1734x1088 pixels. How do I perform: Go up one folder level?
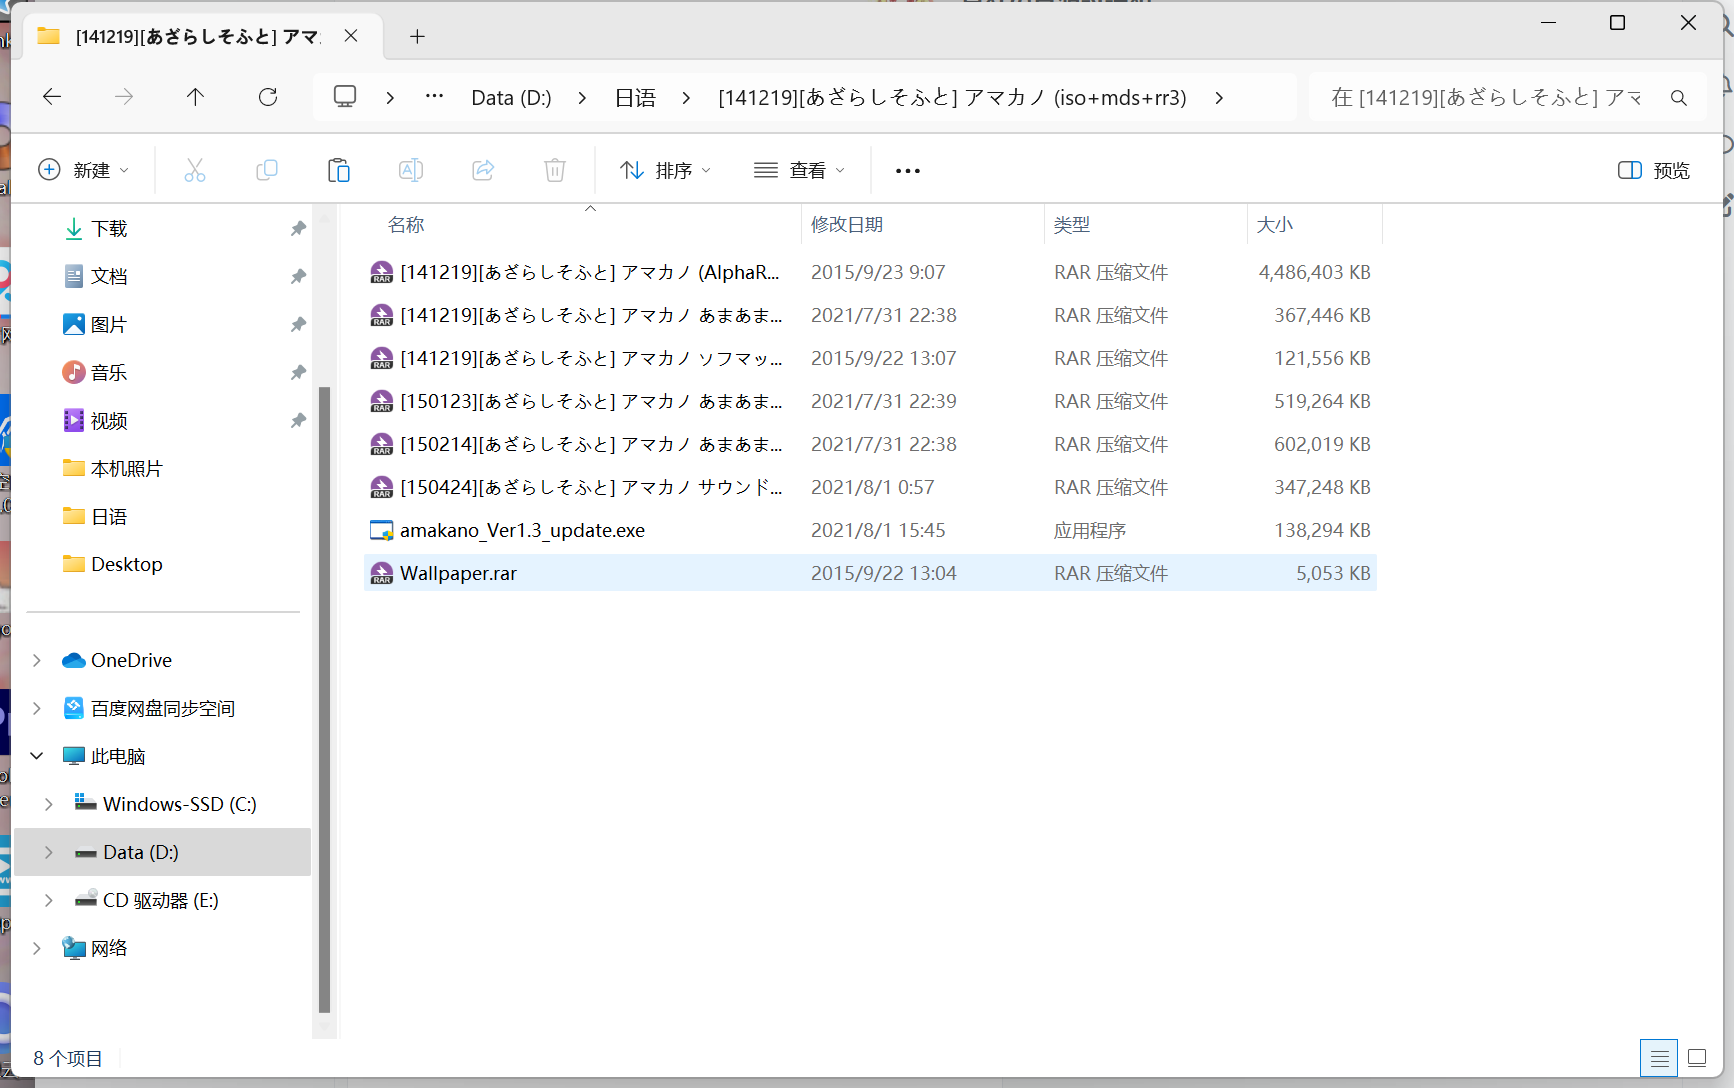(x=195, y=97)
